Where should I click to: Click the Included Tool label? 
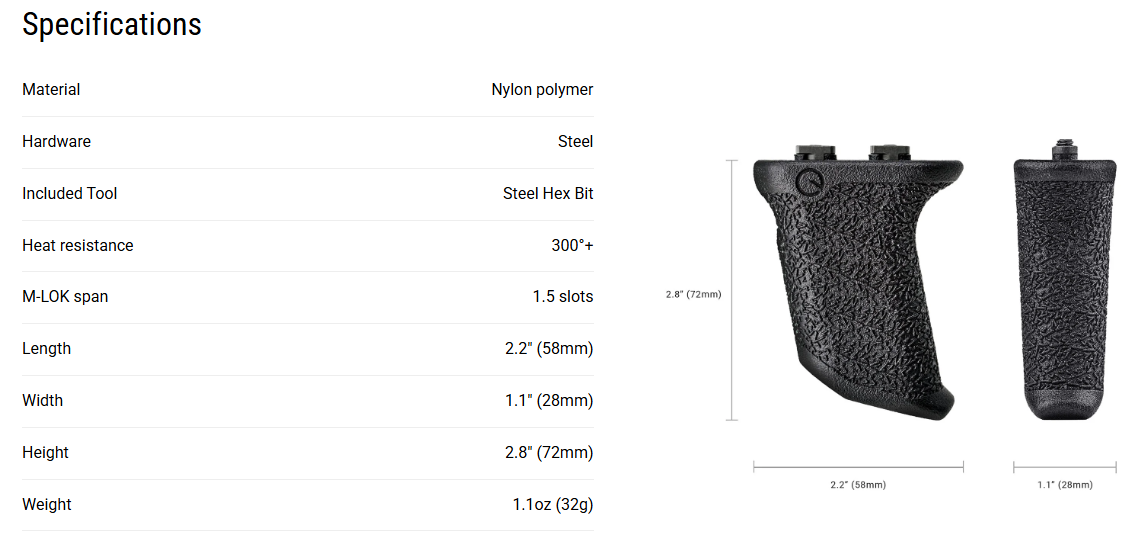70,193
